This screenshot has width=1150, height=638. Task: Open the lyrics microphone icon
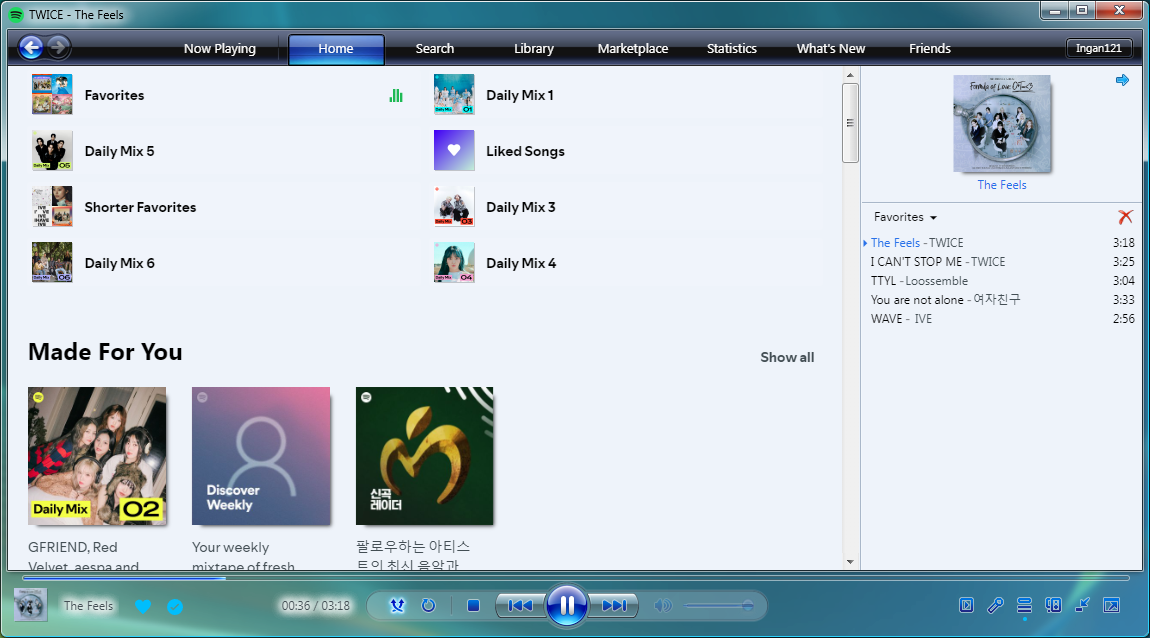point(995,605)
